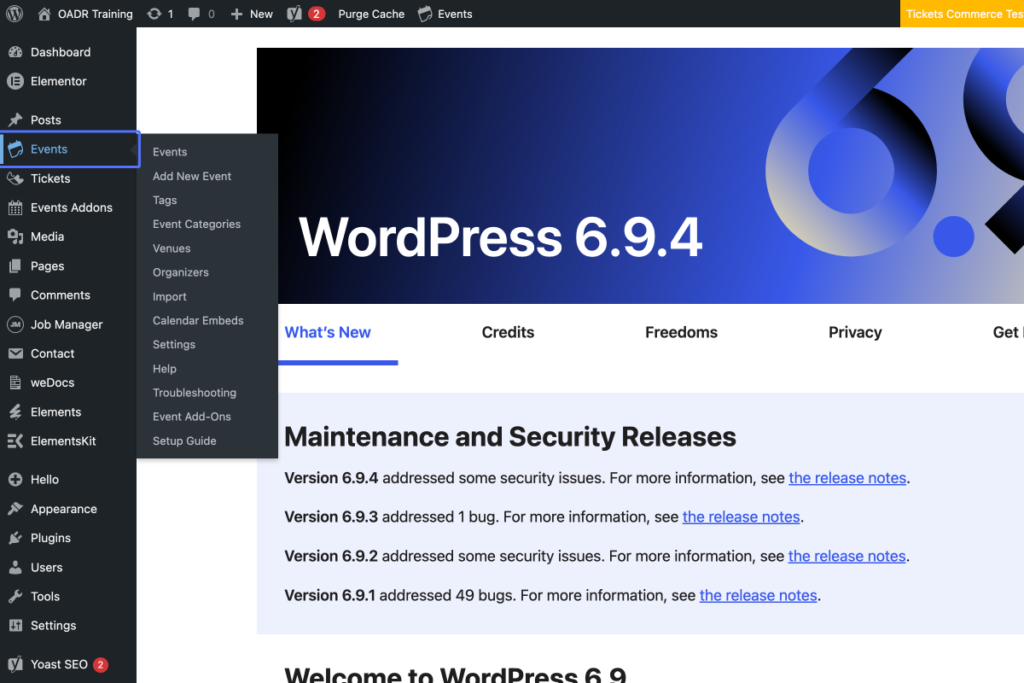Open Venues in Events submenu
1024x683 pixels.
pyautogui.click(x=172, y=248)
